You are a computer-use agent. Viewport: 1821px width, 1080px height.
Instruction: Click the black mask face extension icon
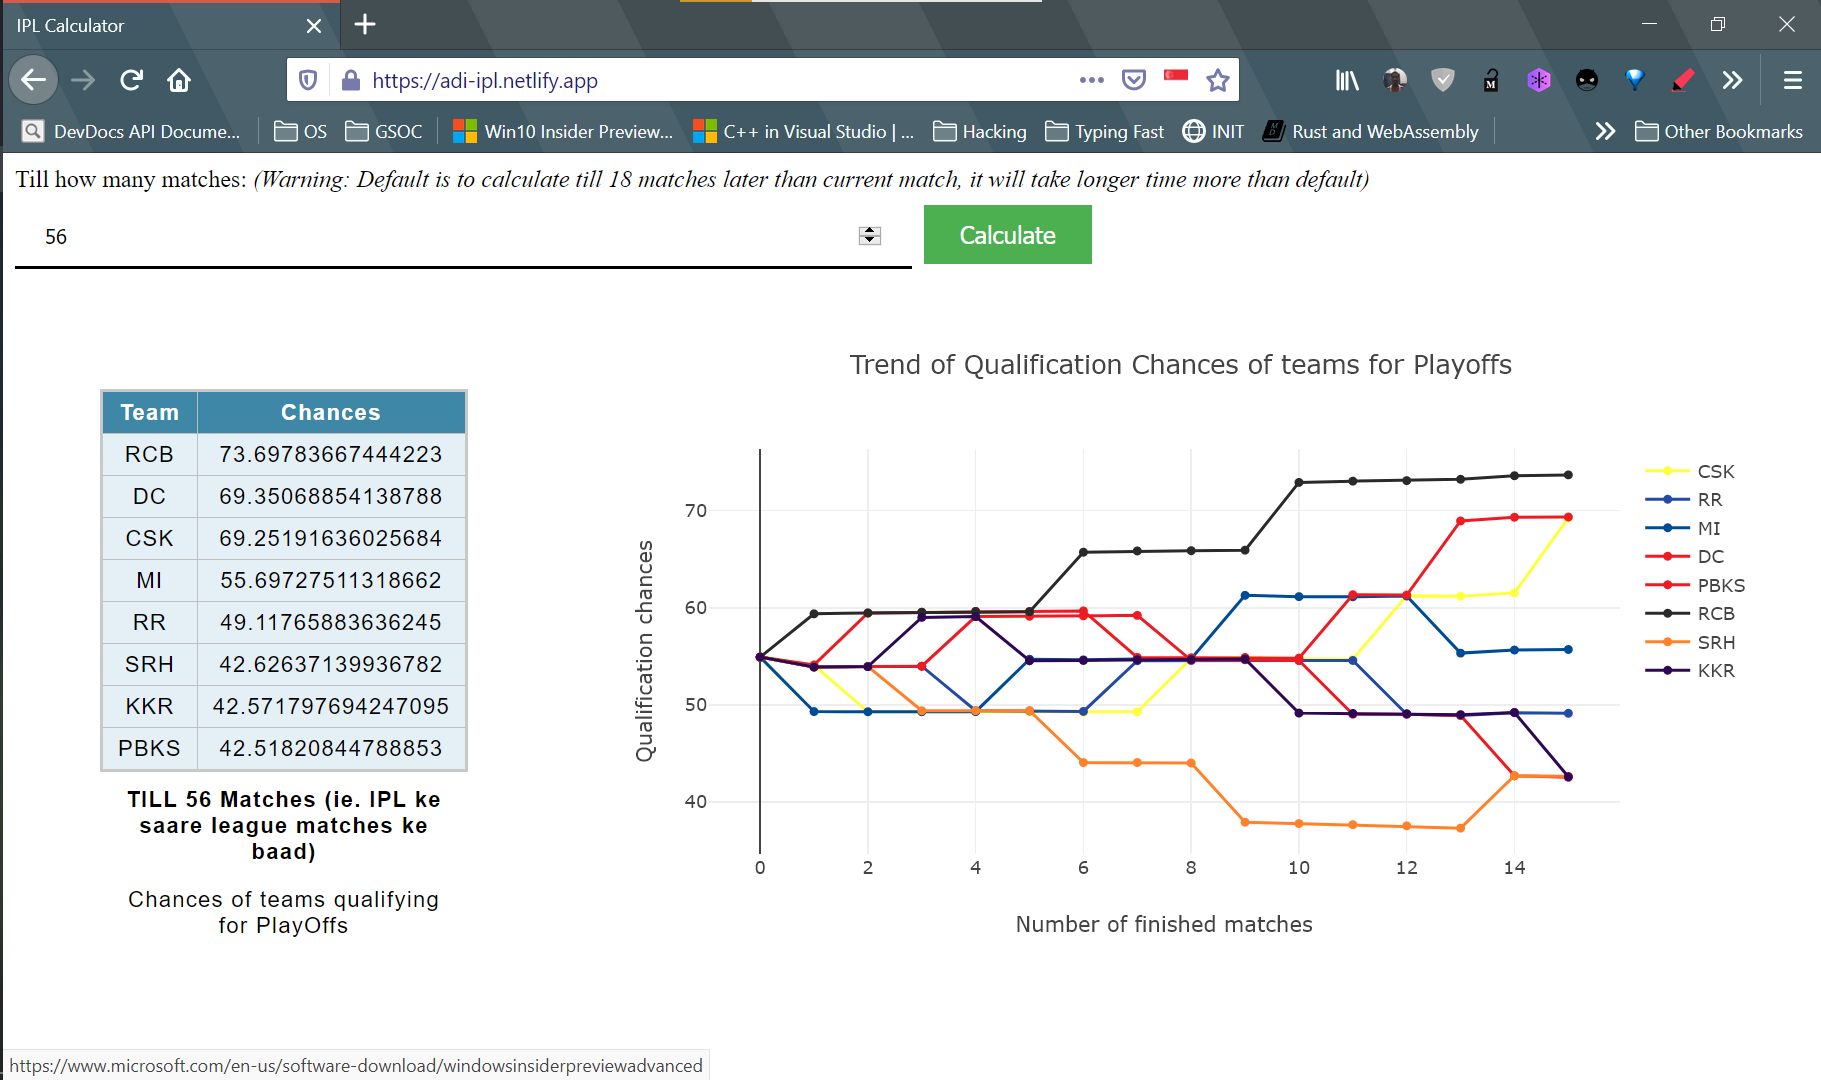(x=1587, y=80)
